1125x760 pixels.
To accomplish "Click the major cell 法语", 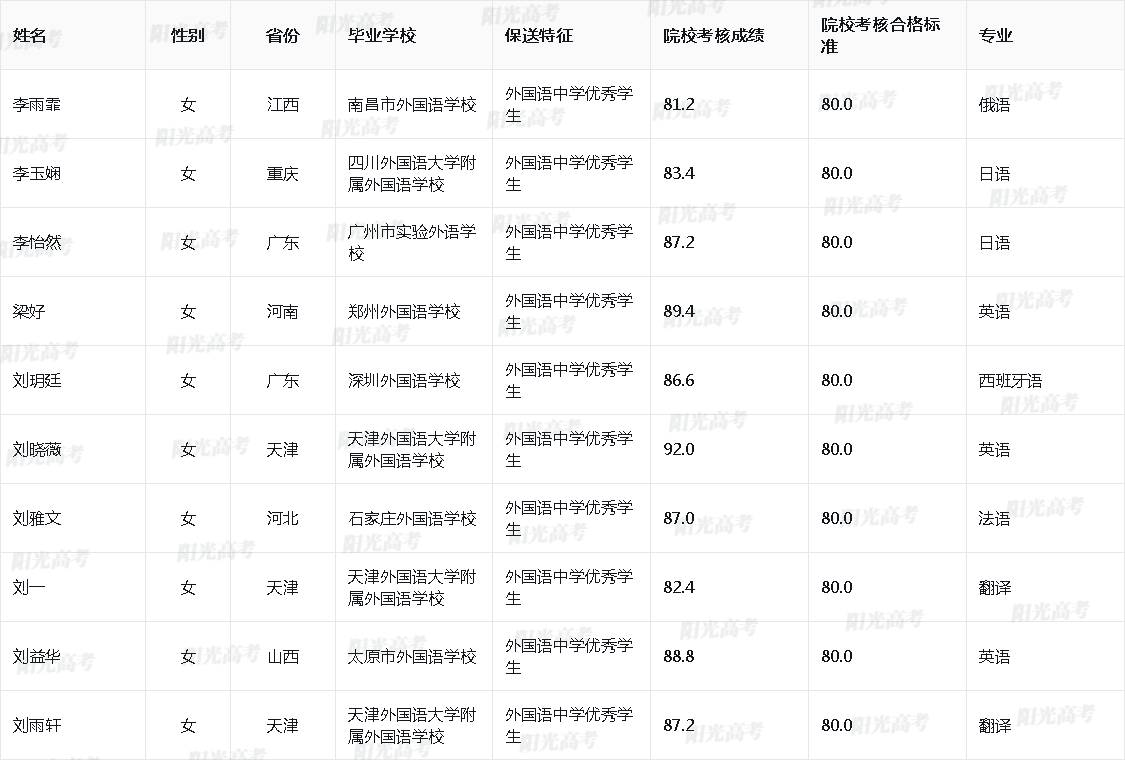I will 994,519.
